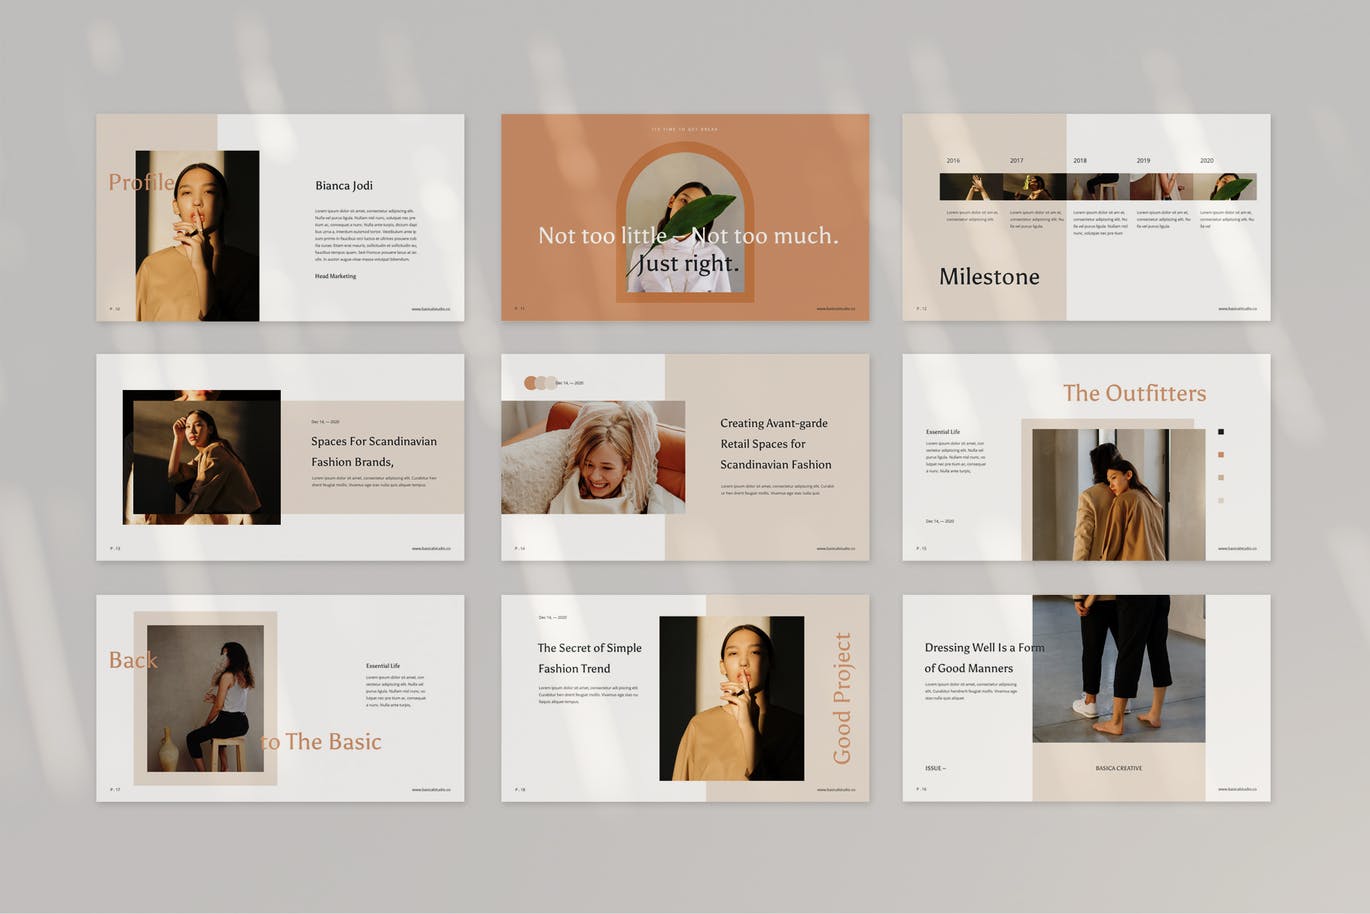The width and height of the screenshot is (1370, 914).
Task: Pick the orange square swatch on Outfitters slide
Action: (1221, 455)
